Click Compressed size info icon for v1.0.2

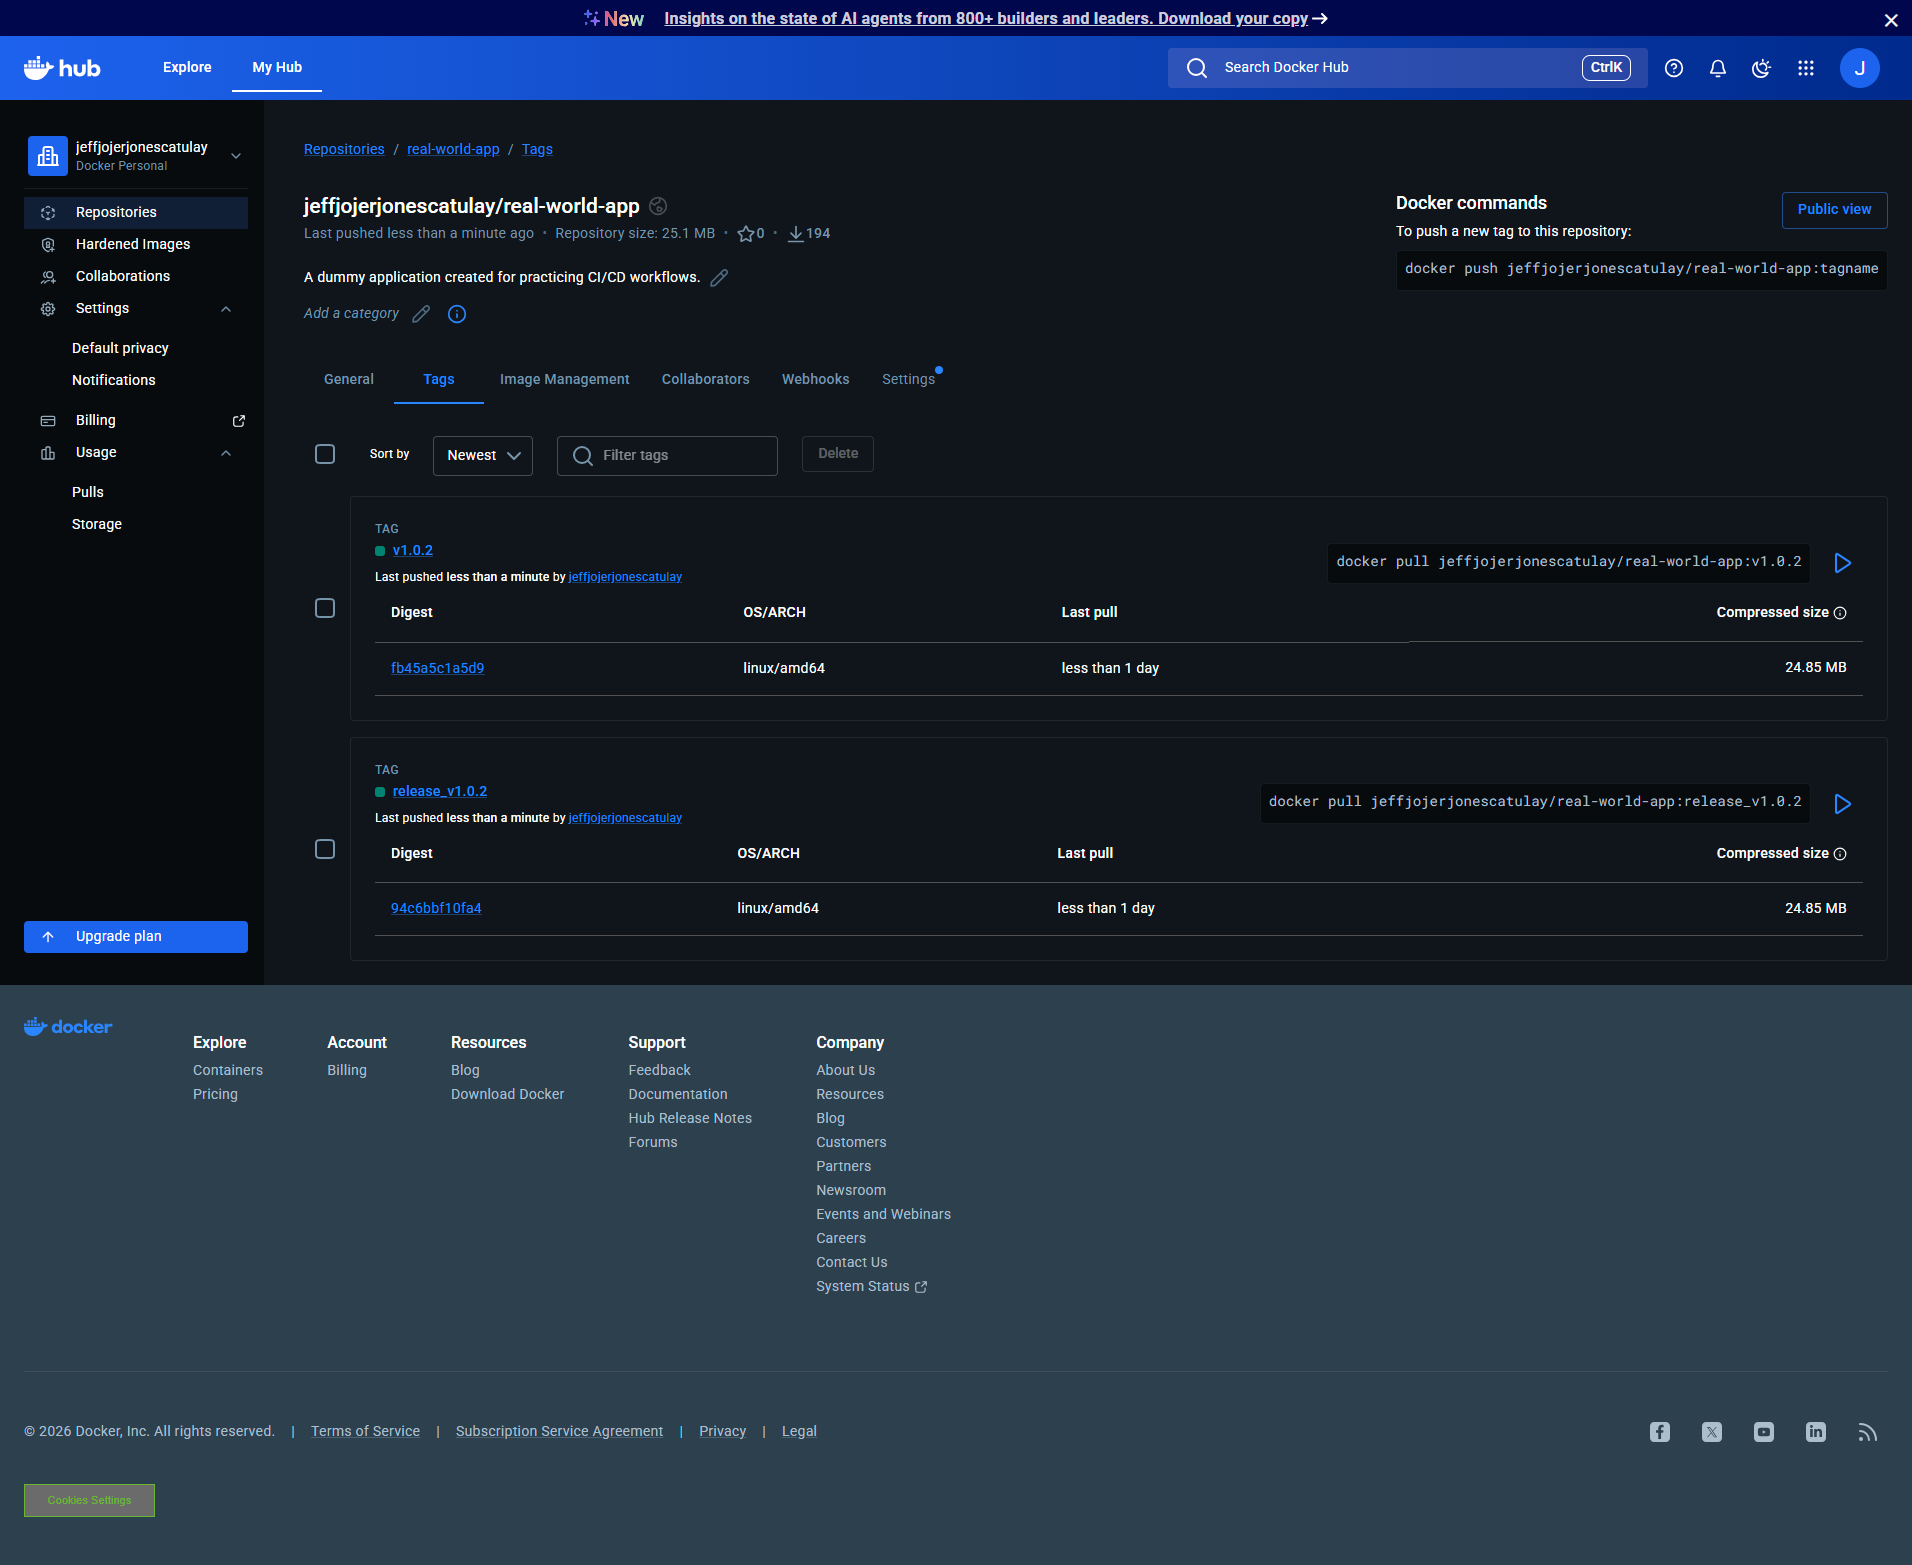click(x=1840, y=613)
